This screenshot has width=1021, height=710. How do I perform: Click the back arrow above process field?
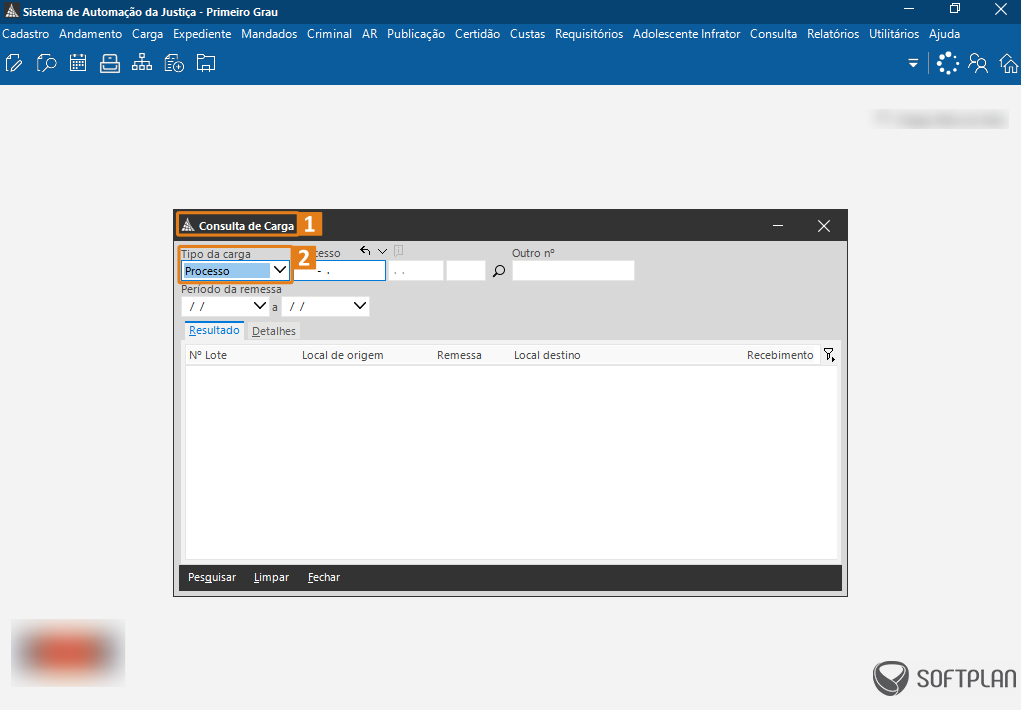pyautogui.click(x=365, y=251)
